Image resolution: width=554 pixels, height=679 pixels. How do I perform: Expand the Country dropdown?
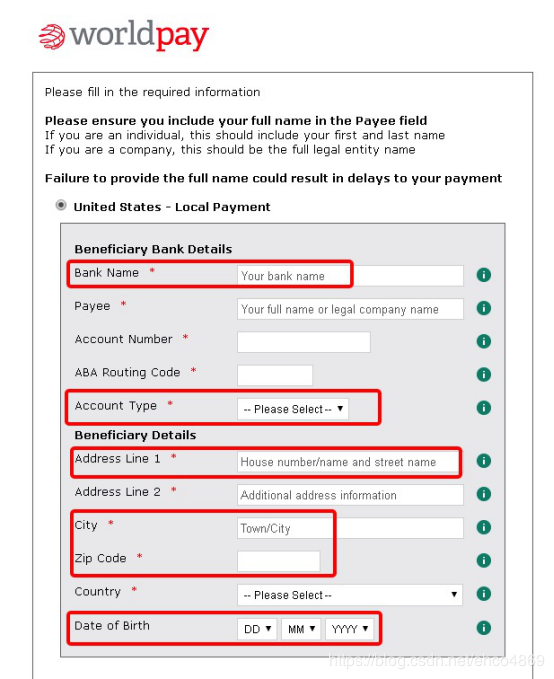click(350, 595)
